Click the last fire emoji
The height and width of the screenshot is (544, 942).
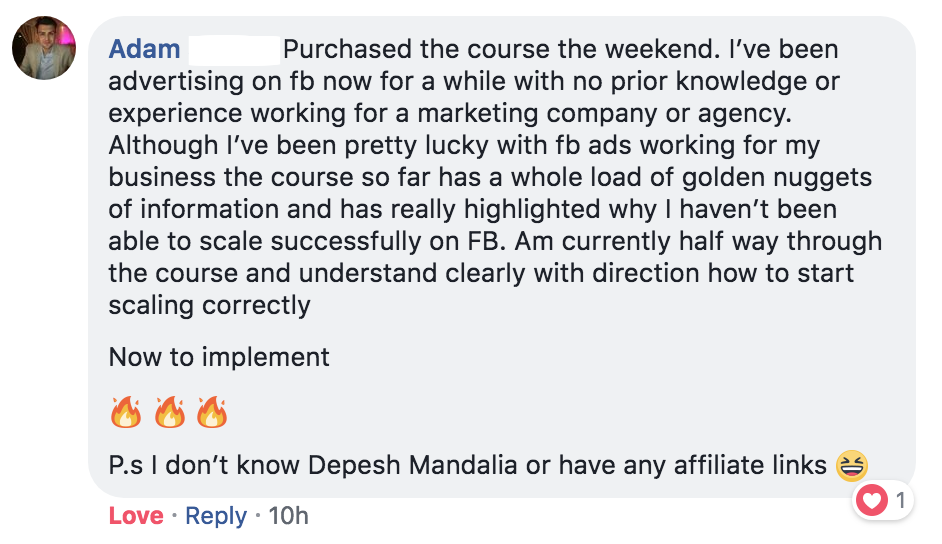coord(212,412)
